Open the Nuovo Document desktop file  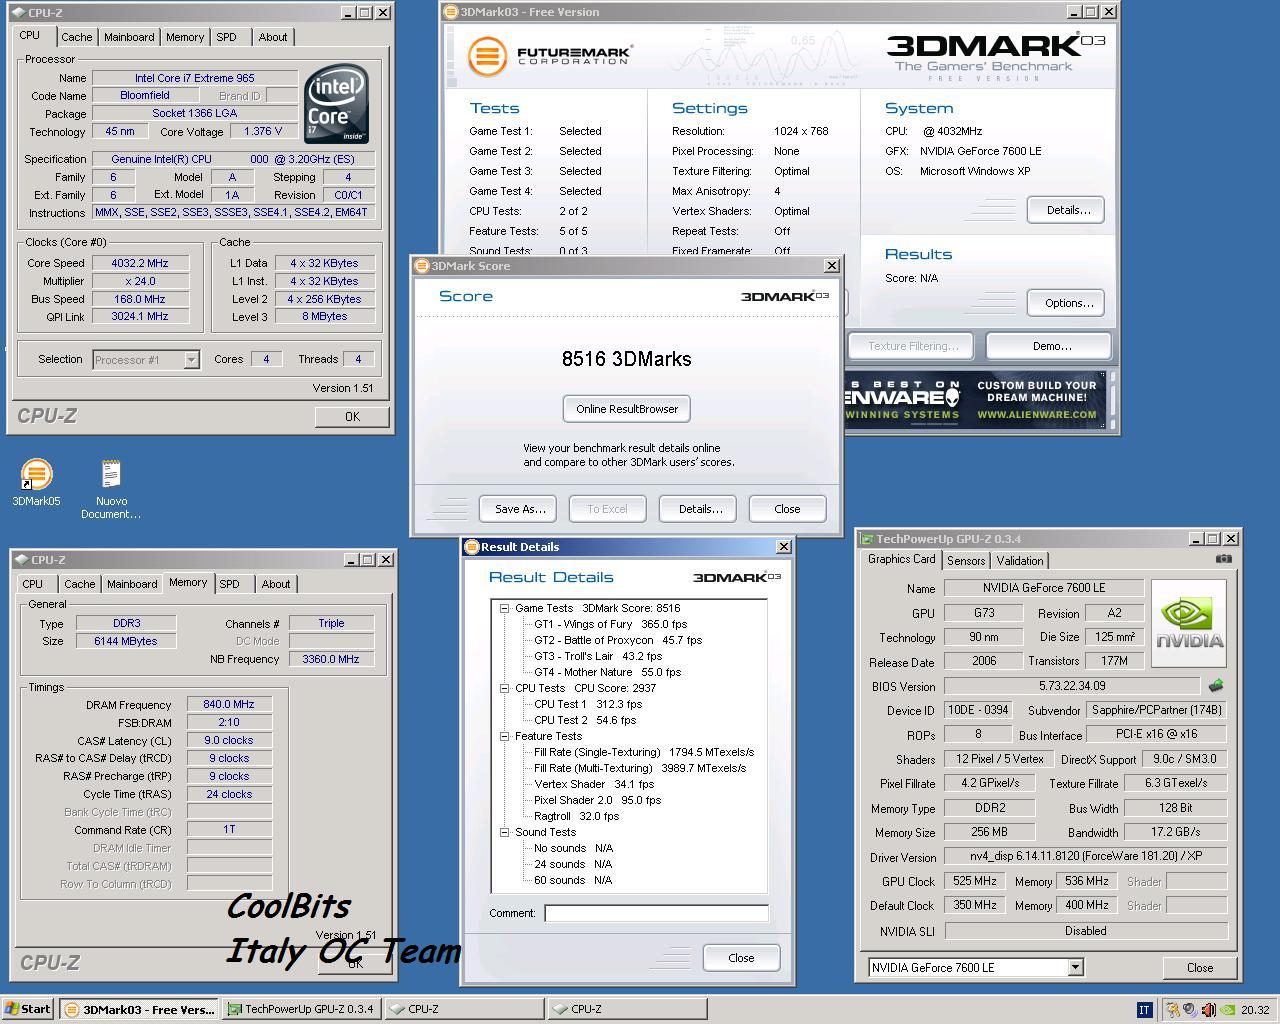pyautogui.click(x=111, y=489)
